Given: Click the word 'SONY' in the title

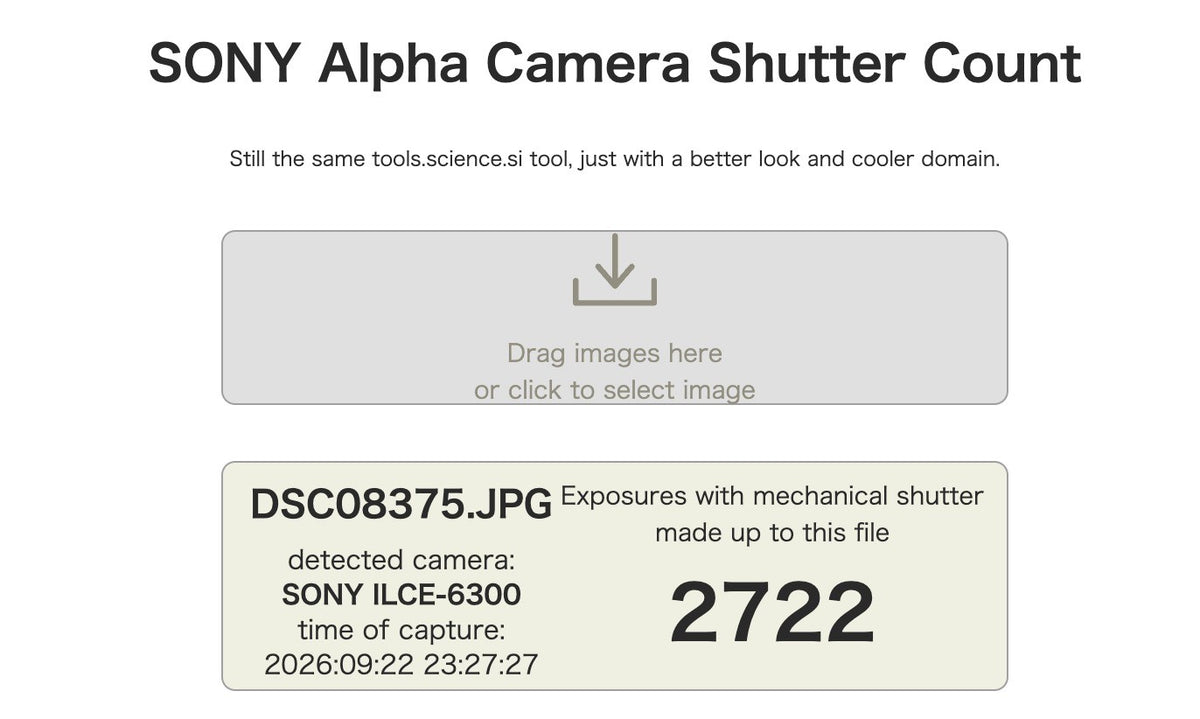Looking at the screenshot, I should click(224, 64).
